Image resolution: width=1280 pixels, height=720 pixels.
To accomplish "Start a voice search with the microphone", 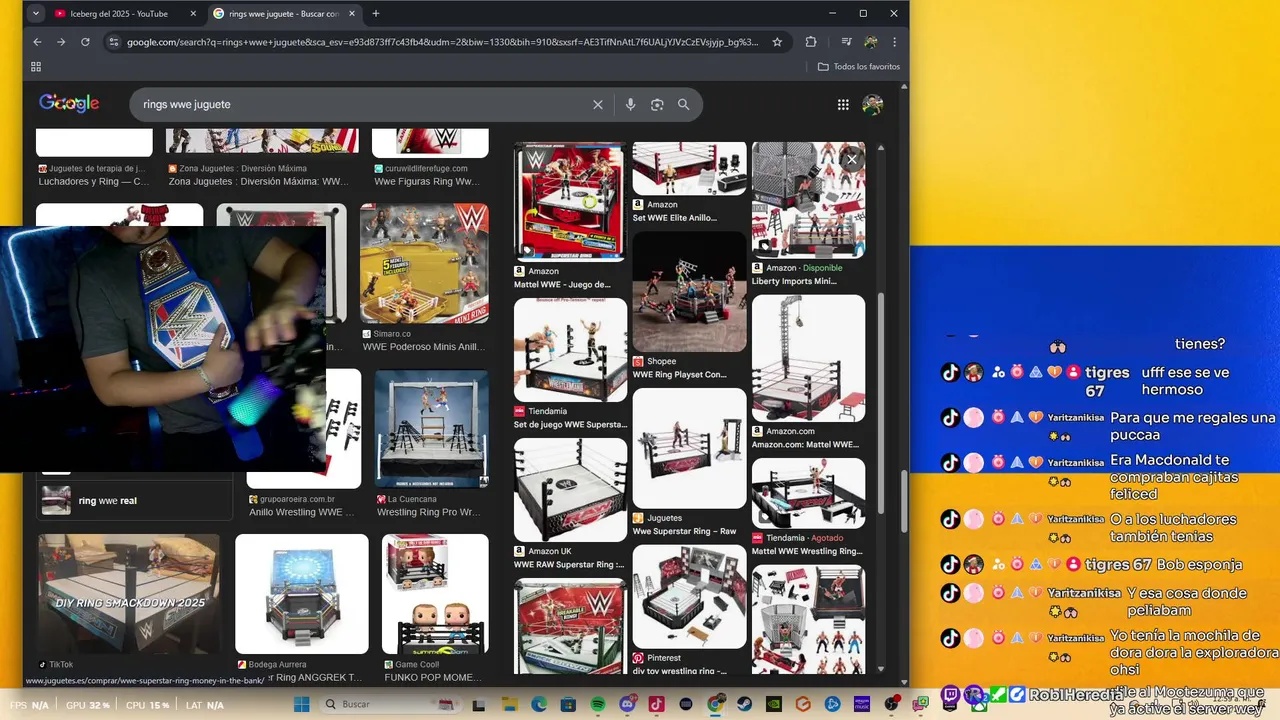I will (x=630, y=104).
